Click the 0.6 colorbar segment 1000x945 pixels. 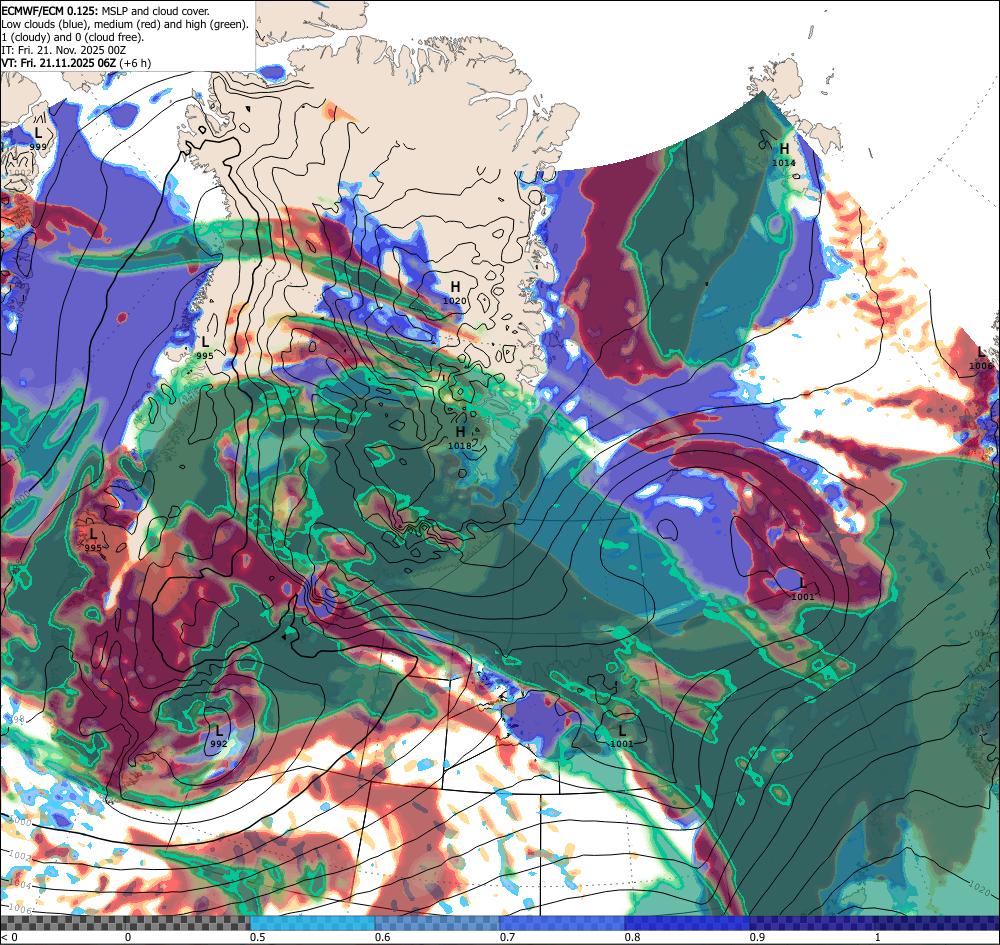(x=438, y=923)
